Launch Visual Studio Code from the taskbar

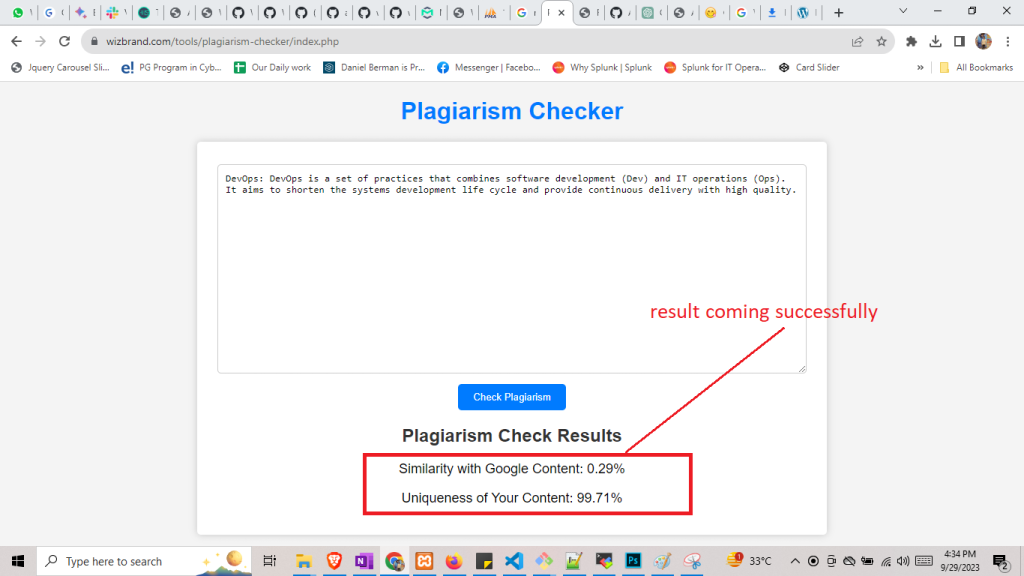coord(514,561)
